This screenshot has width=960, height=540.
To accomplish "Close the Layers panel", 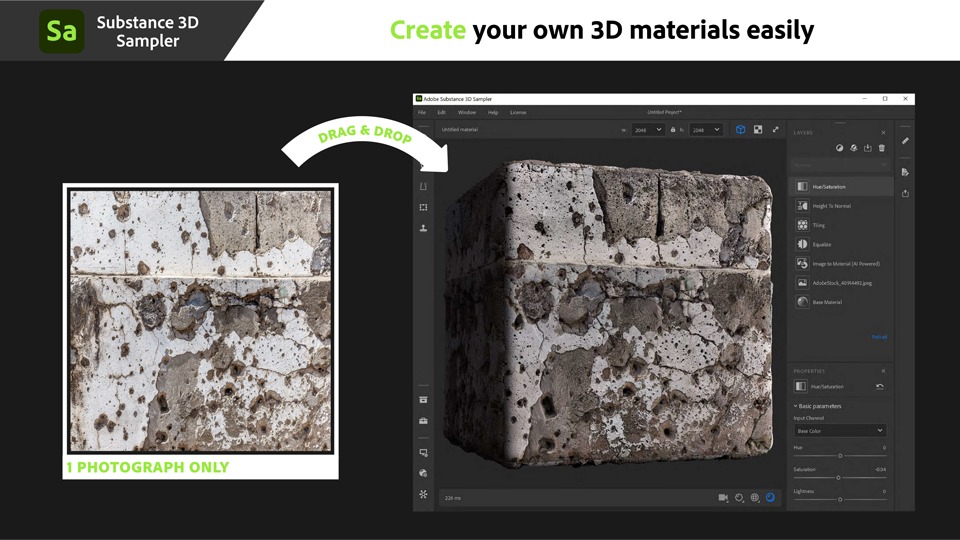I will click(883, 132).
